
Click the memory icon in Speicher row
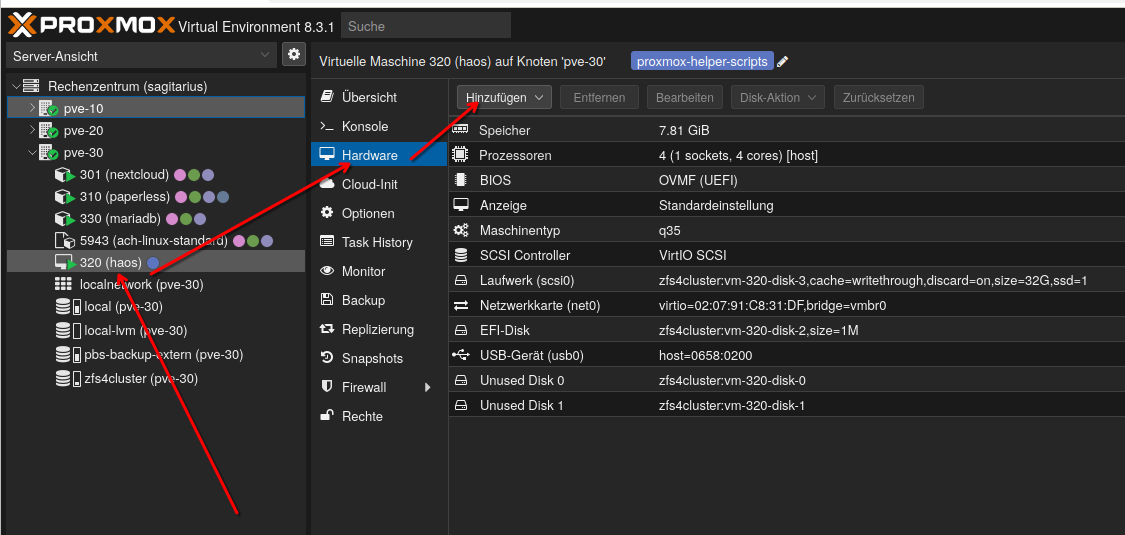461,130
